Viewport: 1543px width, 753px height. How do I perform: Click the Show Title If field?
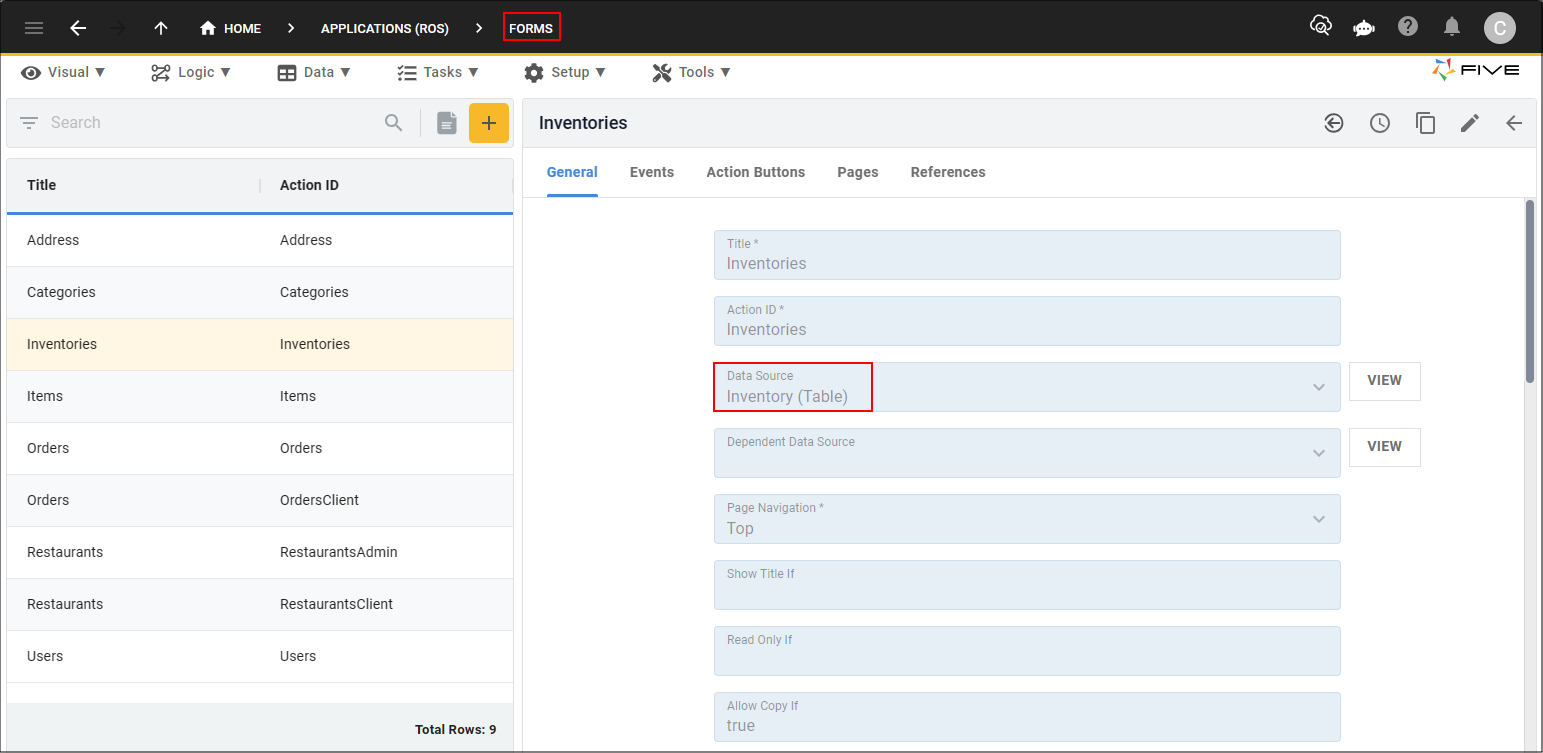[x=1027, y=585]
